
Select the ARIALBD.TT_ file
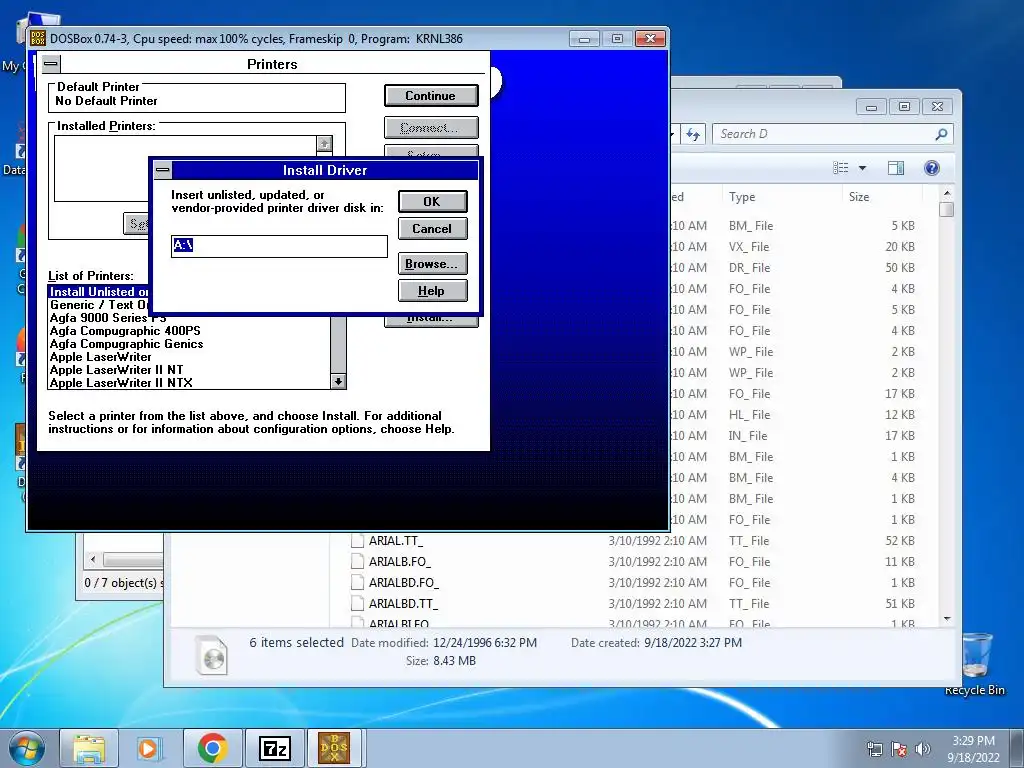(404, 603)
